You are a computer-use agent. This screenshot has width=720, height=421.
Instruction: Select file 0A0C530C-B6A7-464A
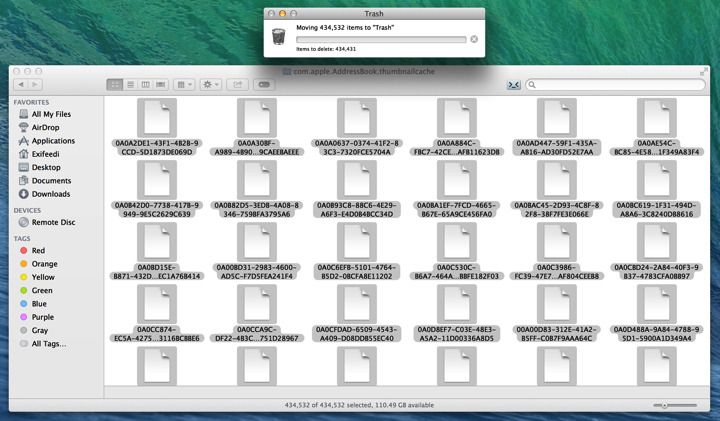(456, 252)
